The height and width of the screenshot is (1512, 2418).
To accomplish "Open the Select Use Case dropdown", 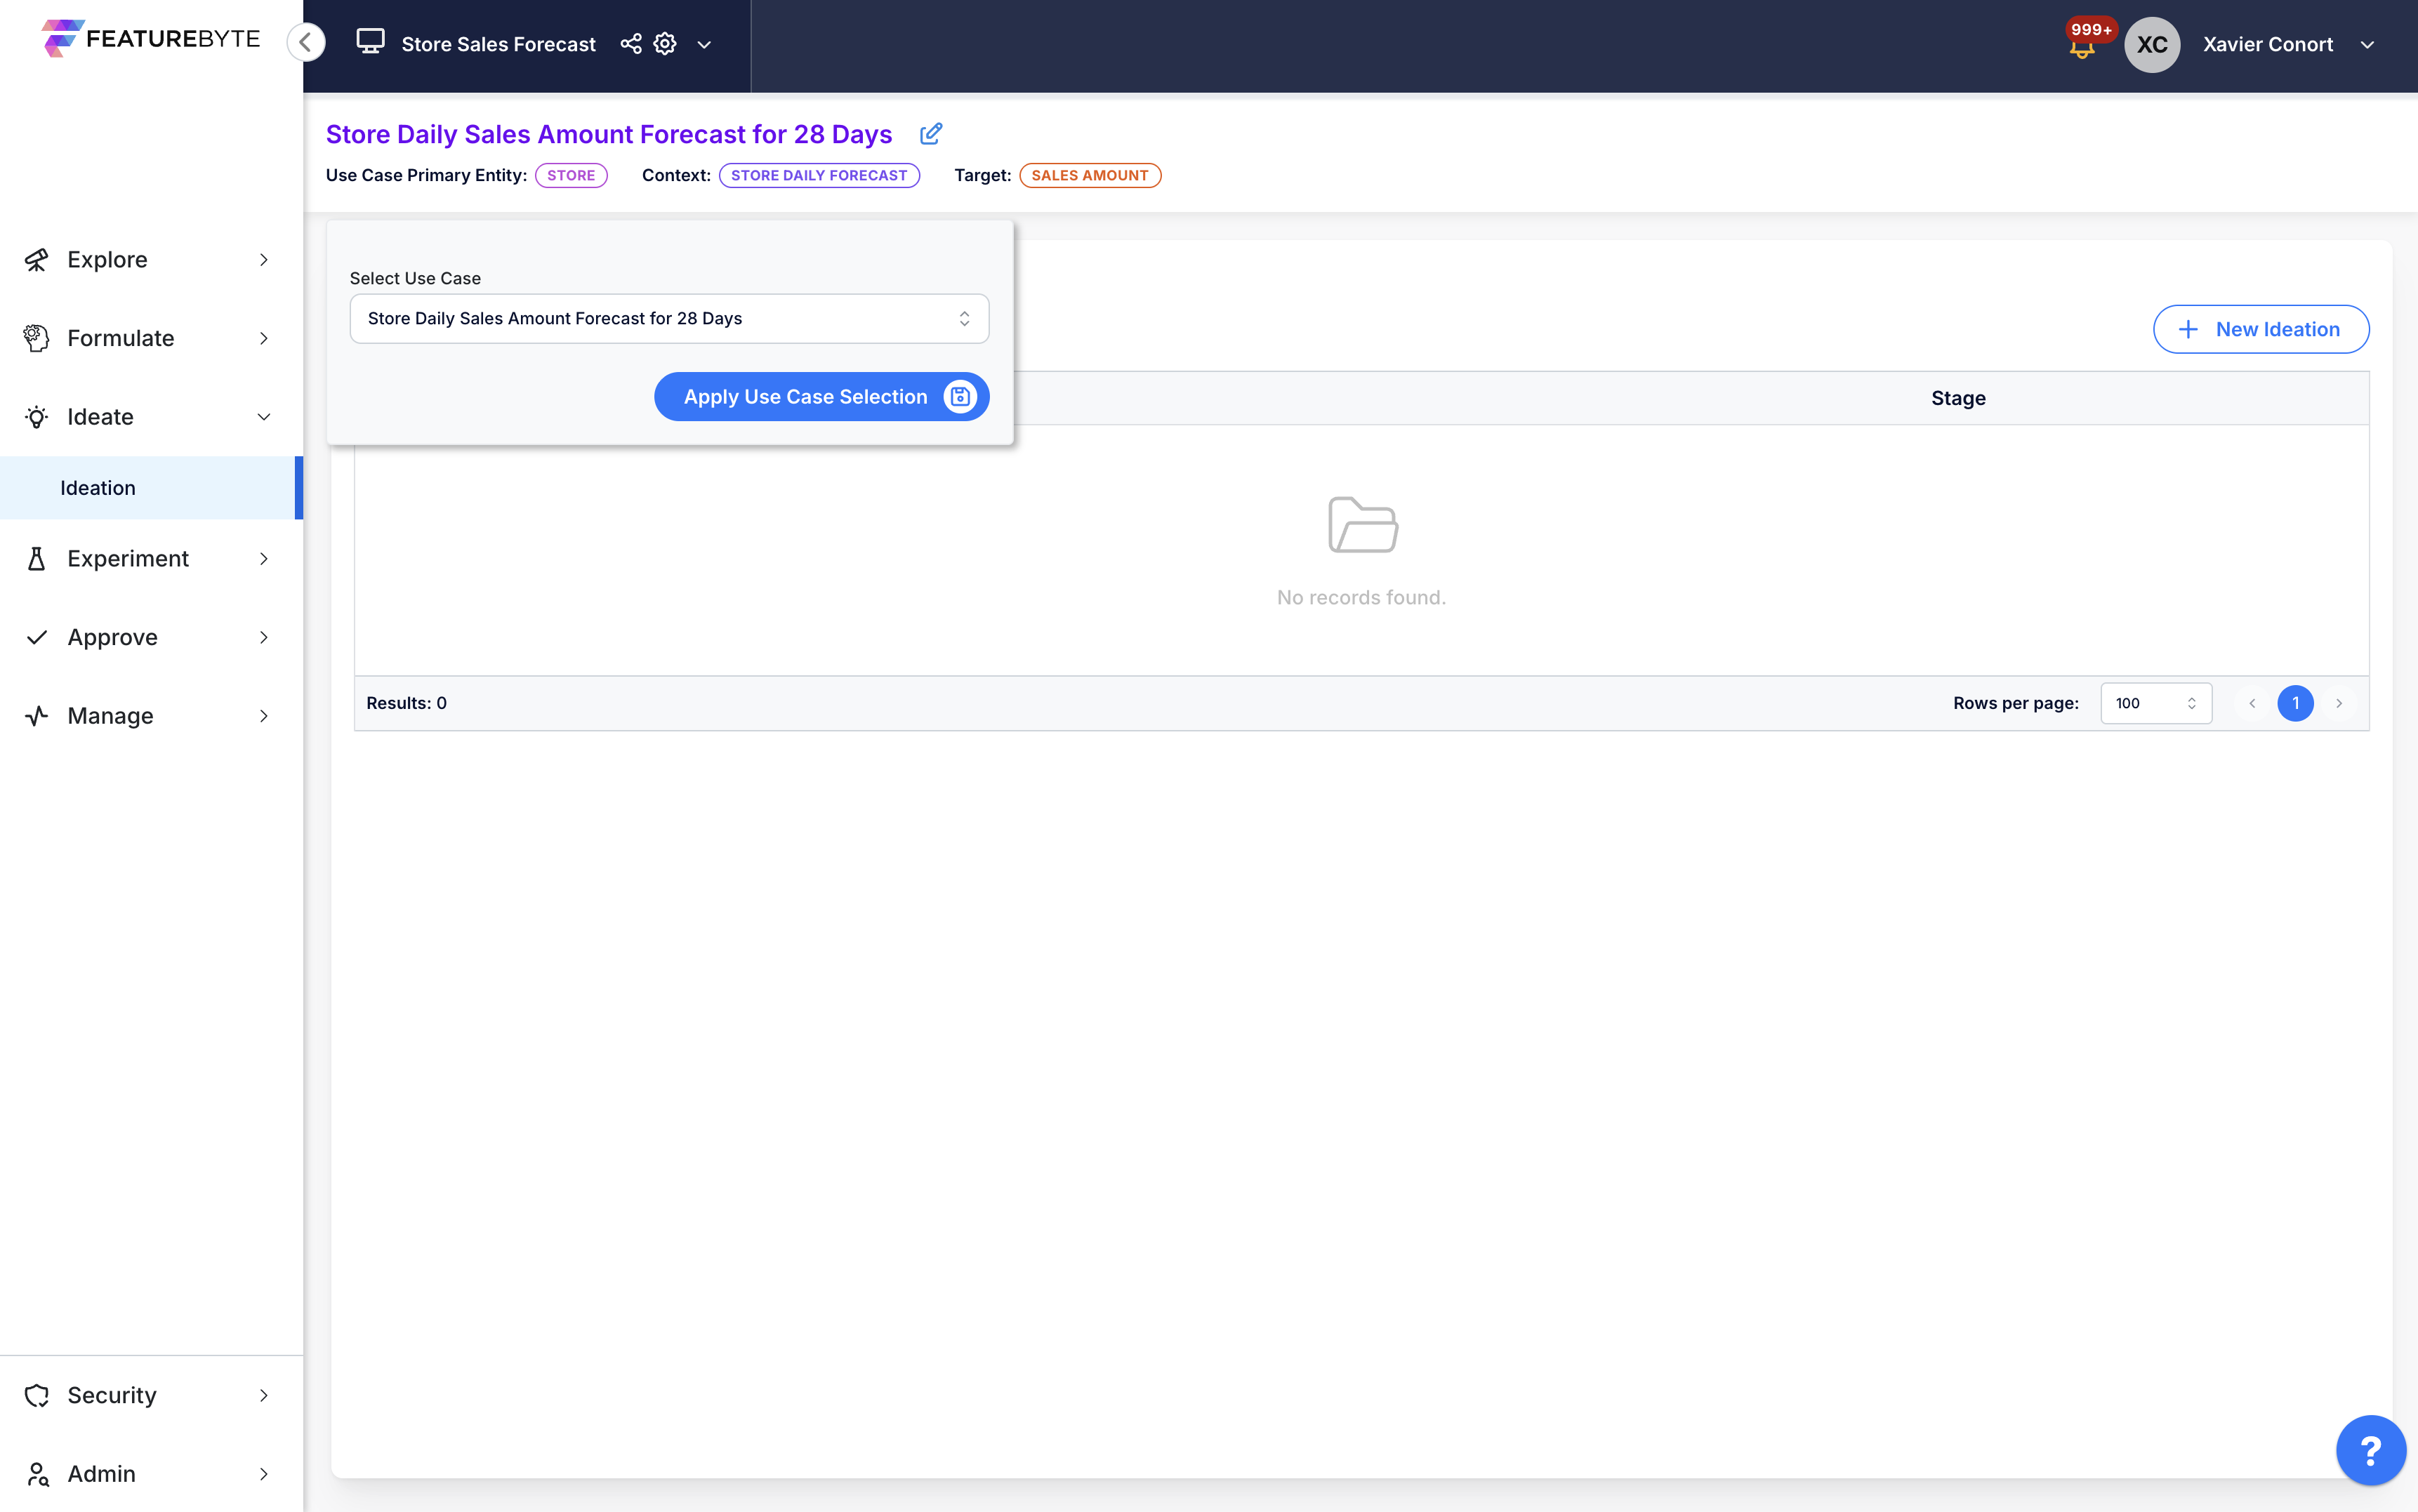I will [x=669, y=318].
